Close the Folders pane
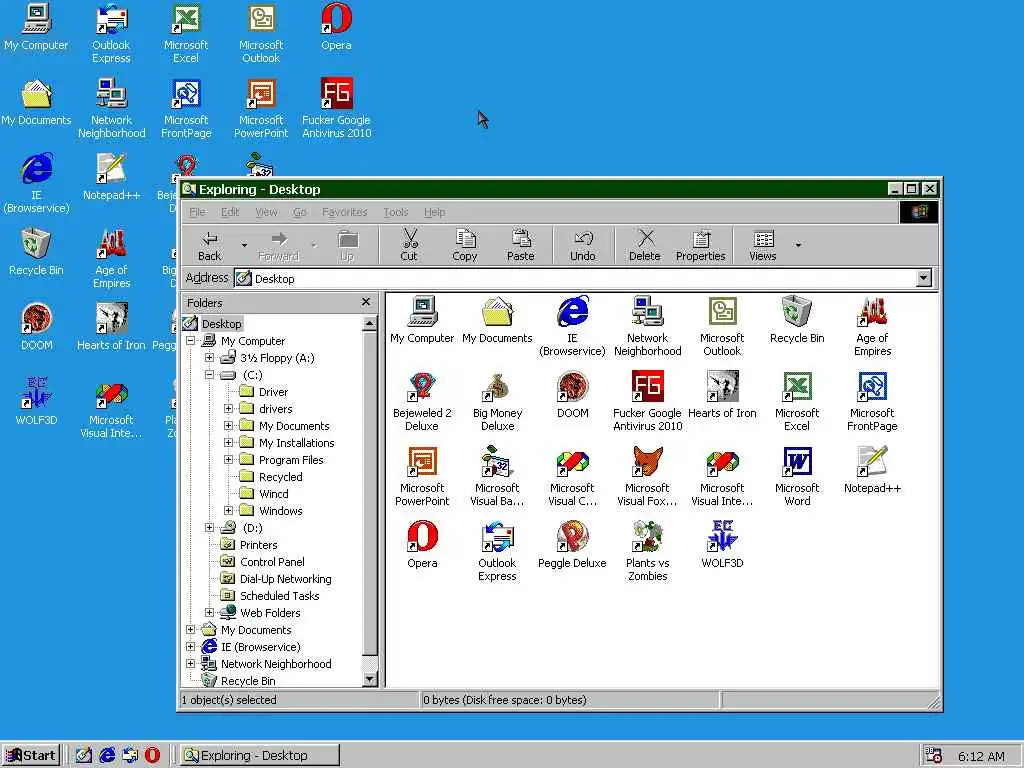The width and height of the screenshot is (1024, 768). click(x=366, y=302)
